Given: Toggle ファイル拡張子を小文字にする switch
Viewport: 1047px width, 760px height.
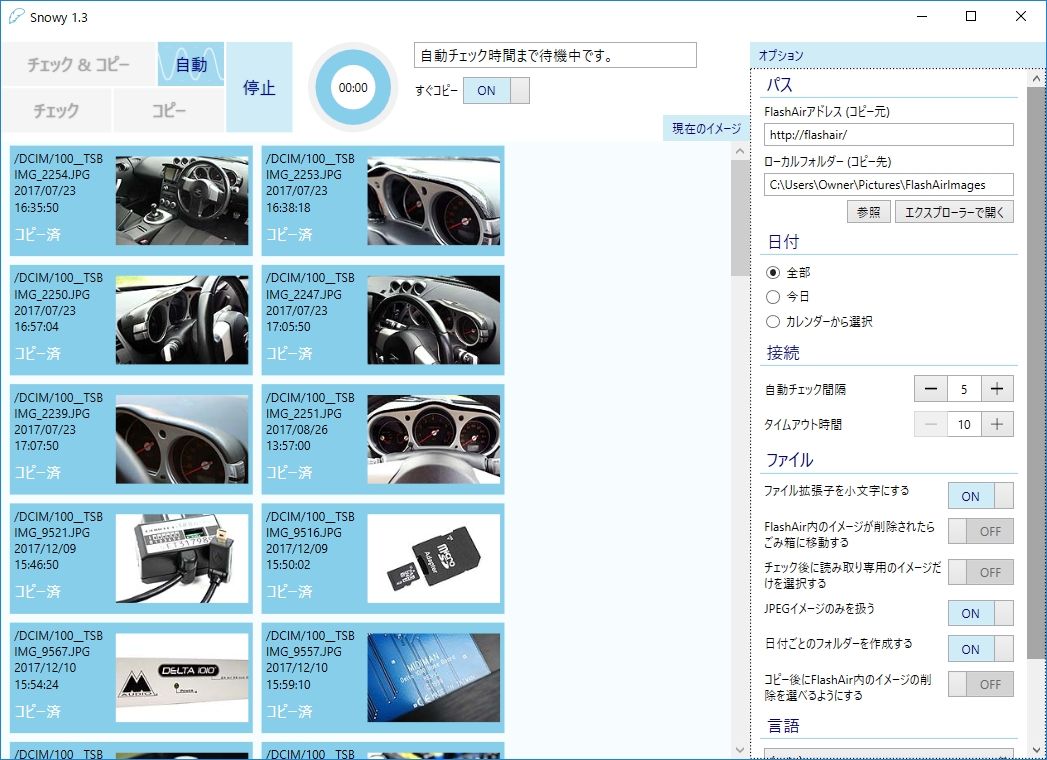Looking at the screenshot, I should [981, 496].
